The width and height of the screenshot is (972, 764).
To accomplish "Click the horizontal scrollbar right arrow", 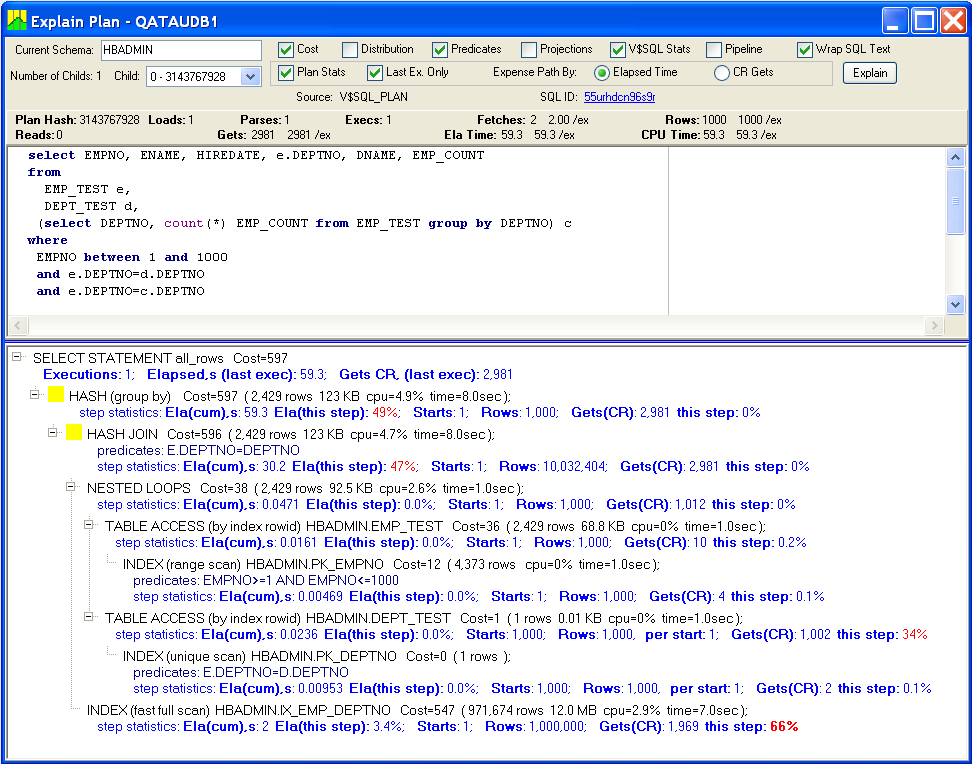I will 934,325.
